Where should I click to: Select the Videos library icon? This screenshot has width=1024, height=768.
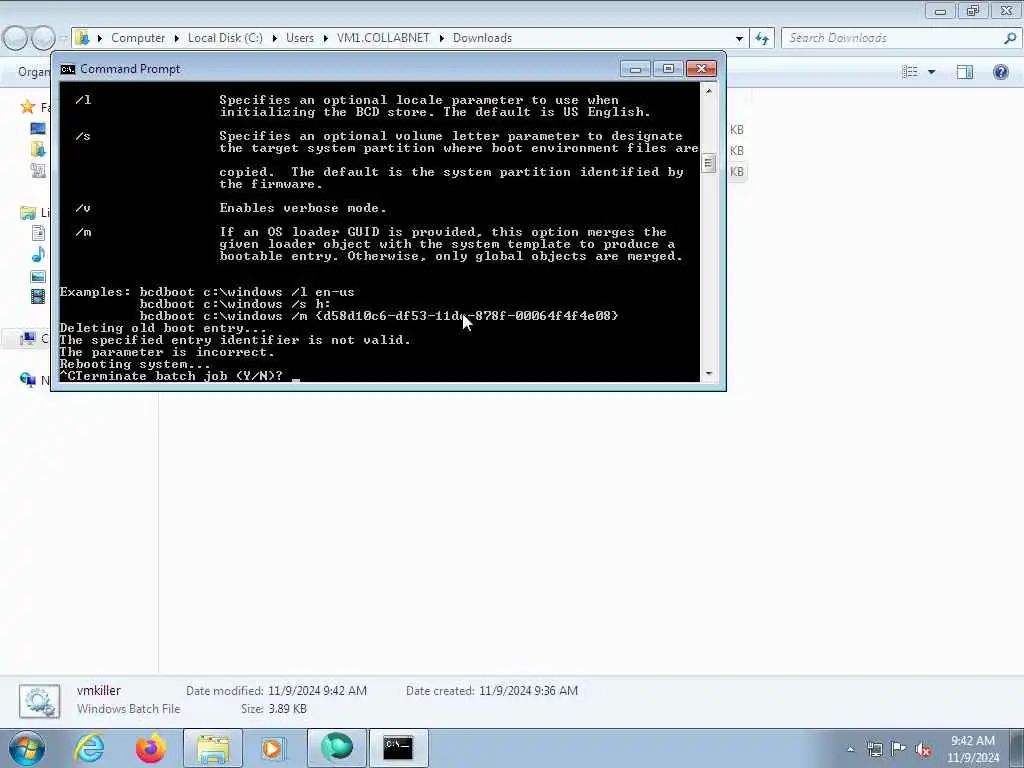click(x=38, y=297)
